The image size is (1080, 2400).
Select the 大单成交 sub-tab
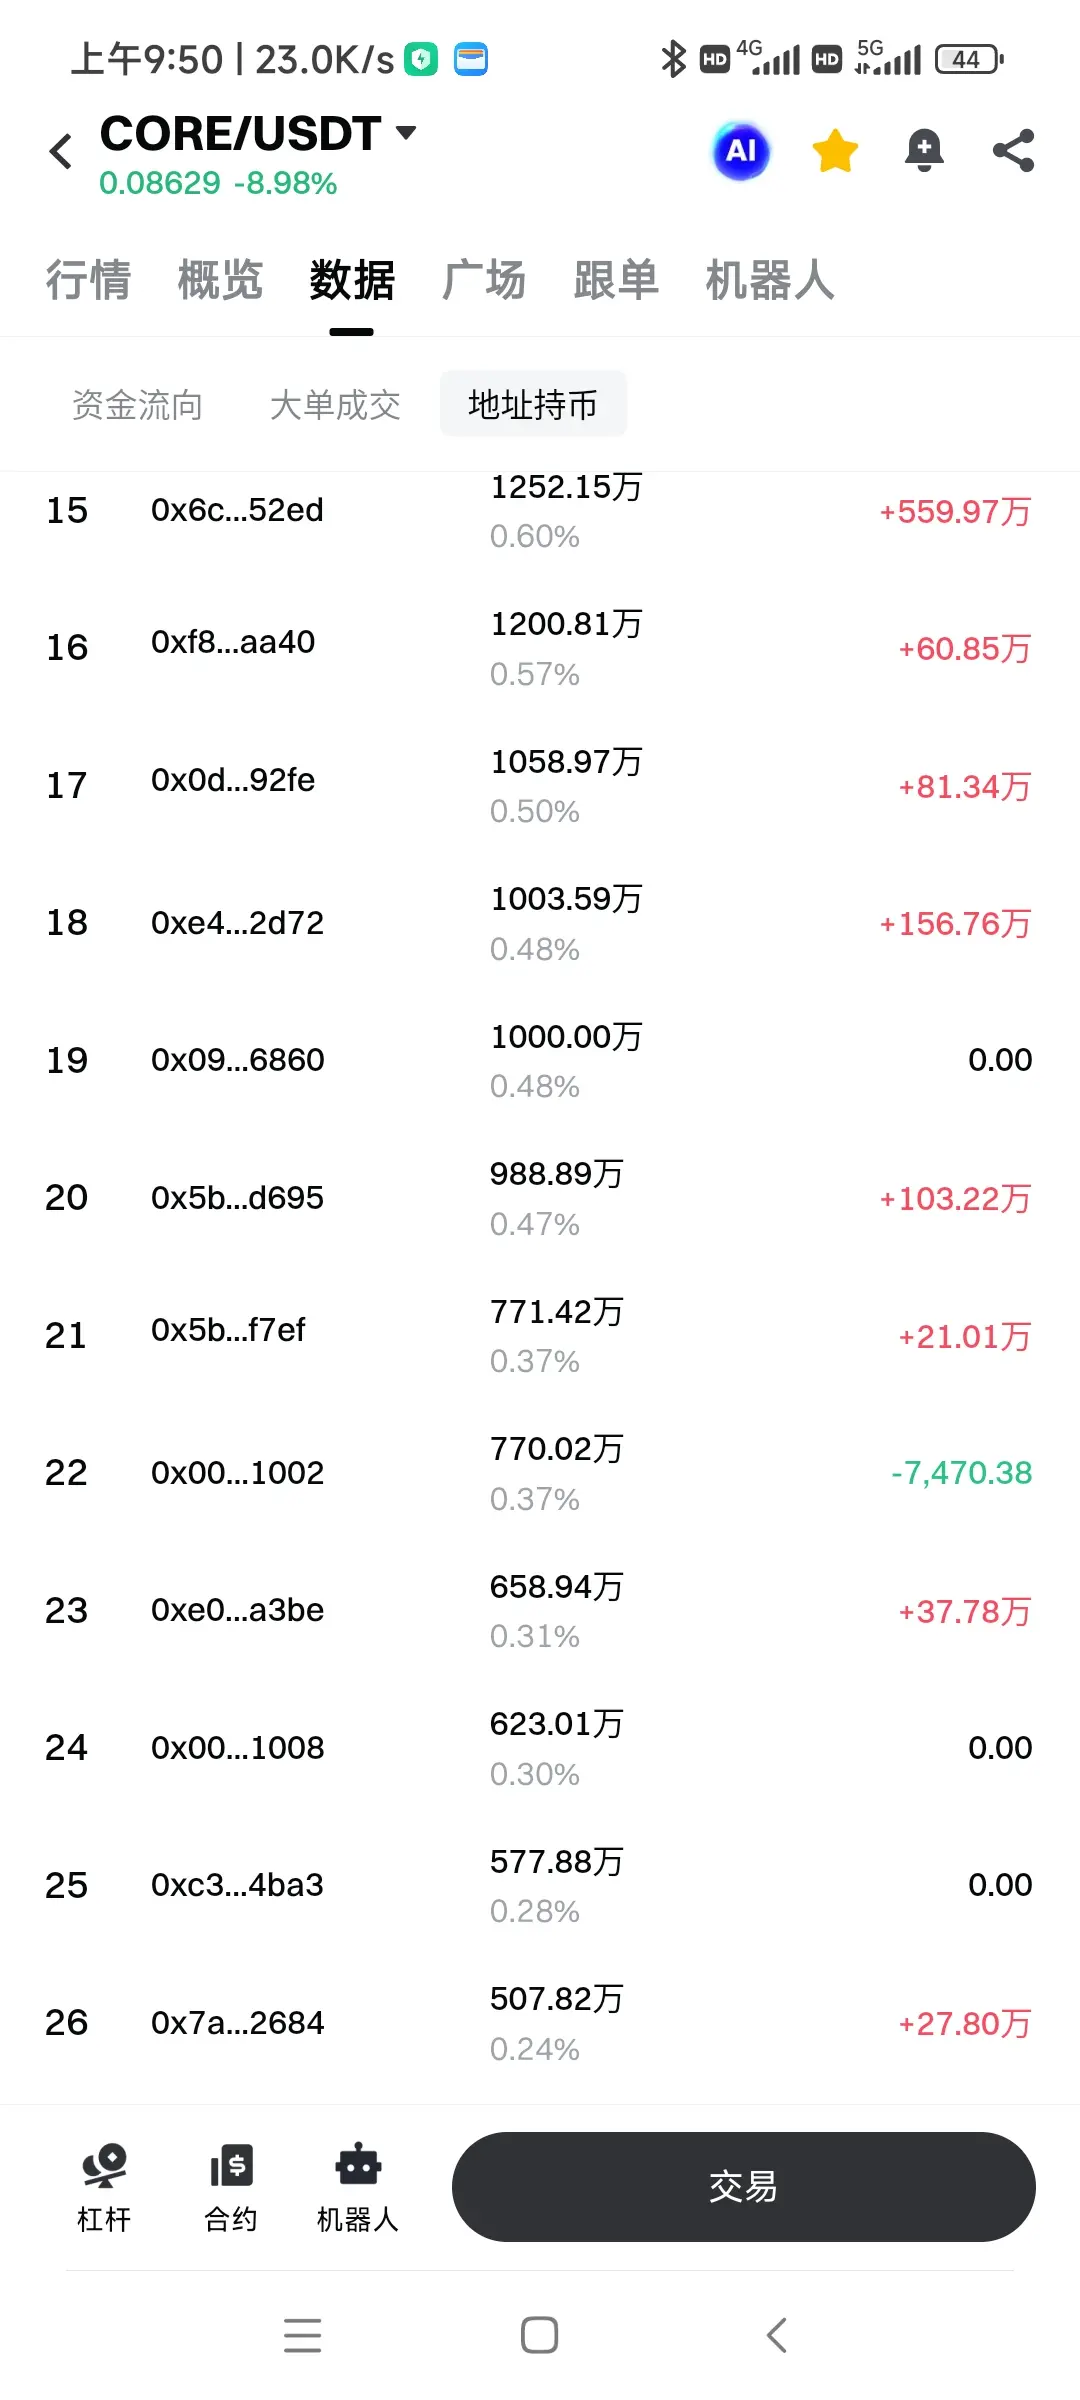point(335,405)
